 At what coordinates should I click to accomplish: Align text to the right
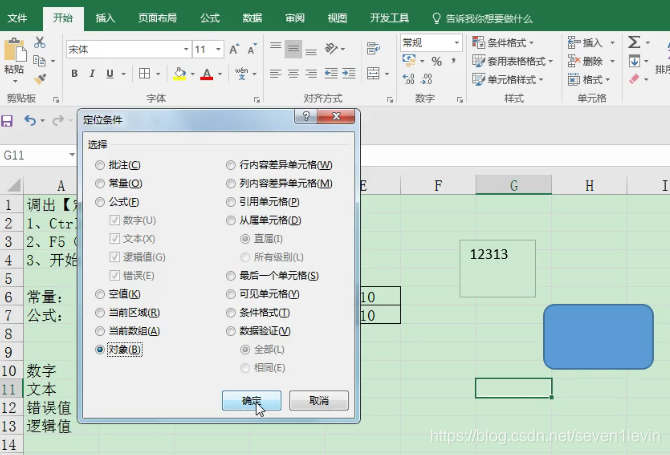point(311,73)
